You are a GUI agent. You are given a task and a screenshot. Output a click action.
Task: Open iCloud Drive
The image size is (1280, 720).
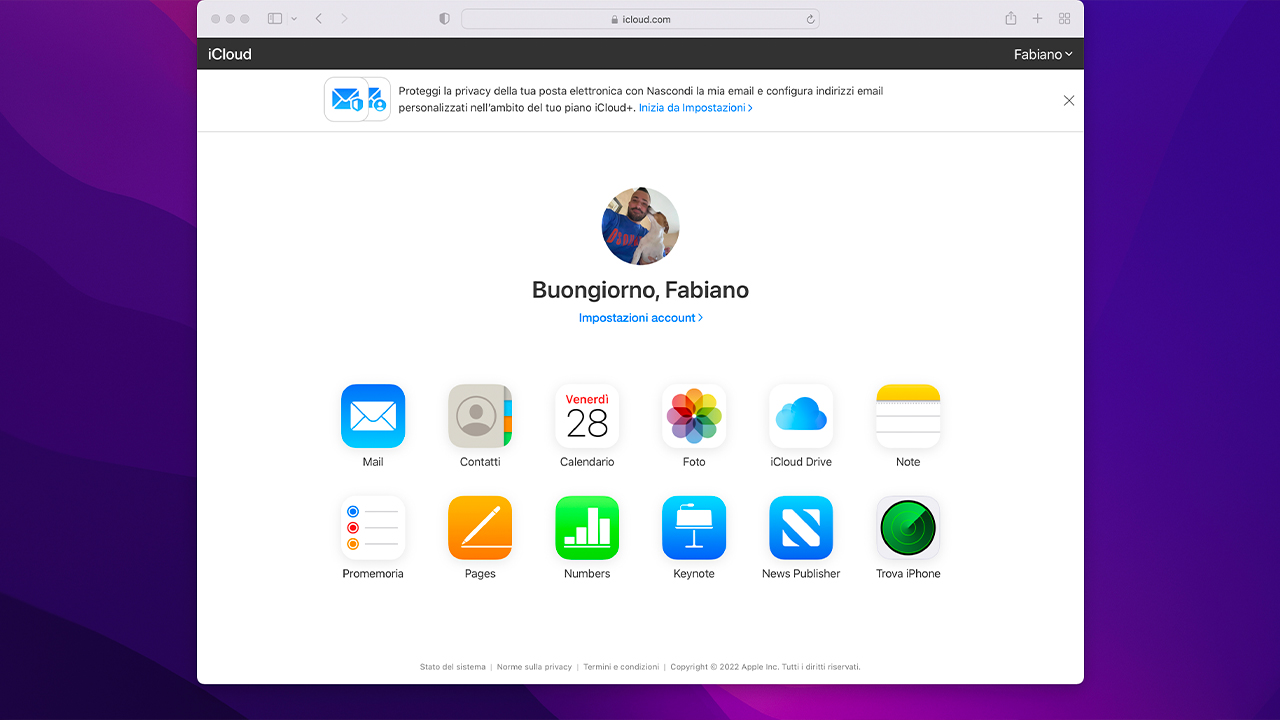coord(801,416)
